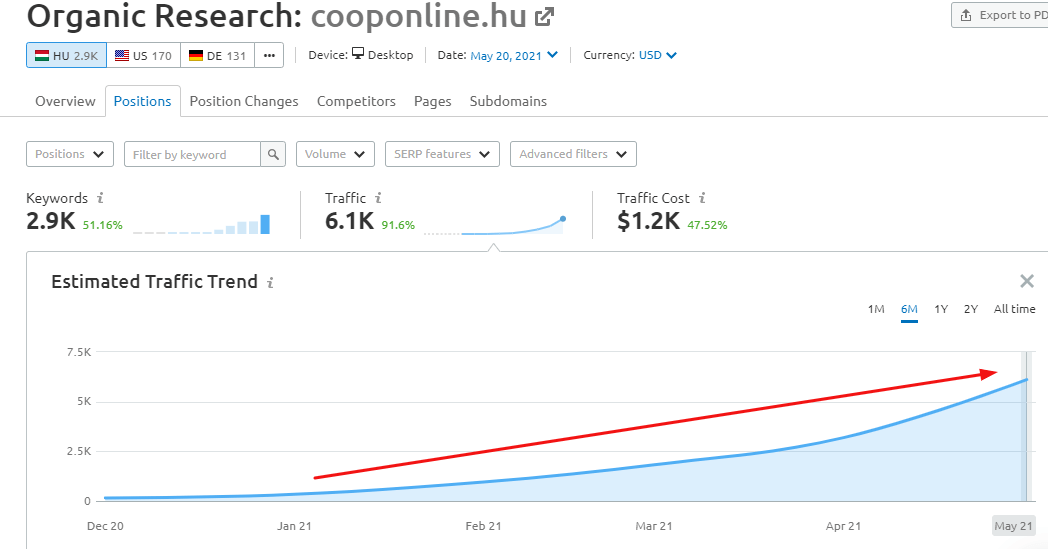Click the 91.6% traffic change
This screenshot has width=1048, height=549.
tap(398, 225)
